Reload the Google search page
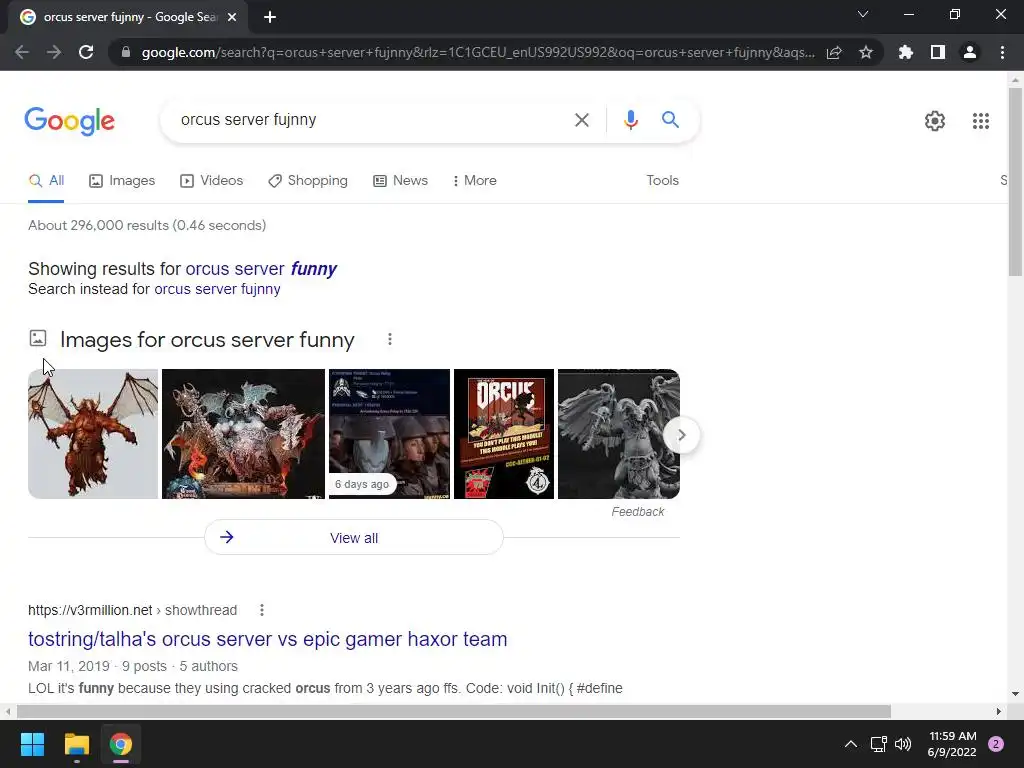1024x768 pixels. pos(86,52)
